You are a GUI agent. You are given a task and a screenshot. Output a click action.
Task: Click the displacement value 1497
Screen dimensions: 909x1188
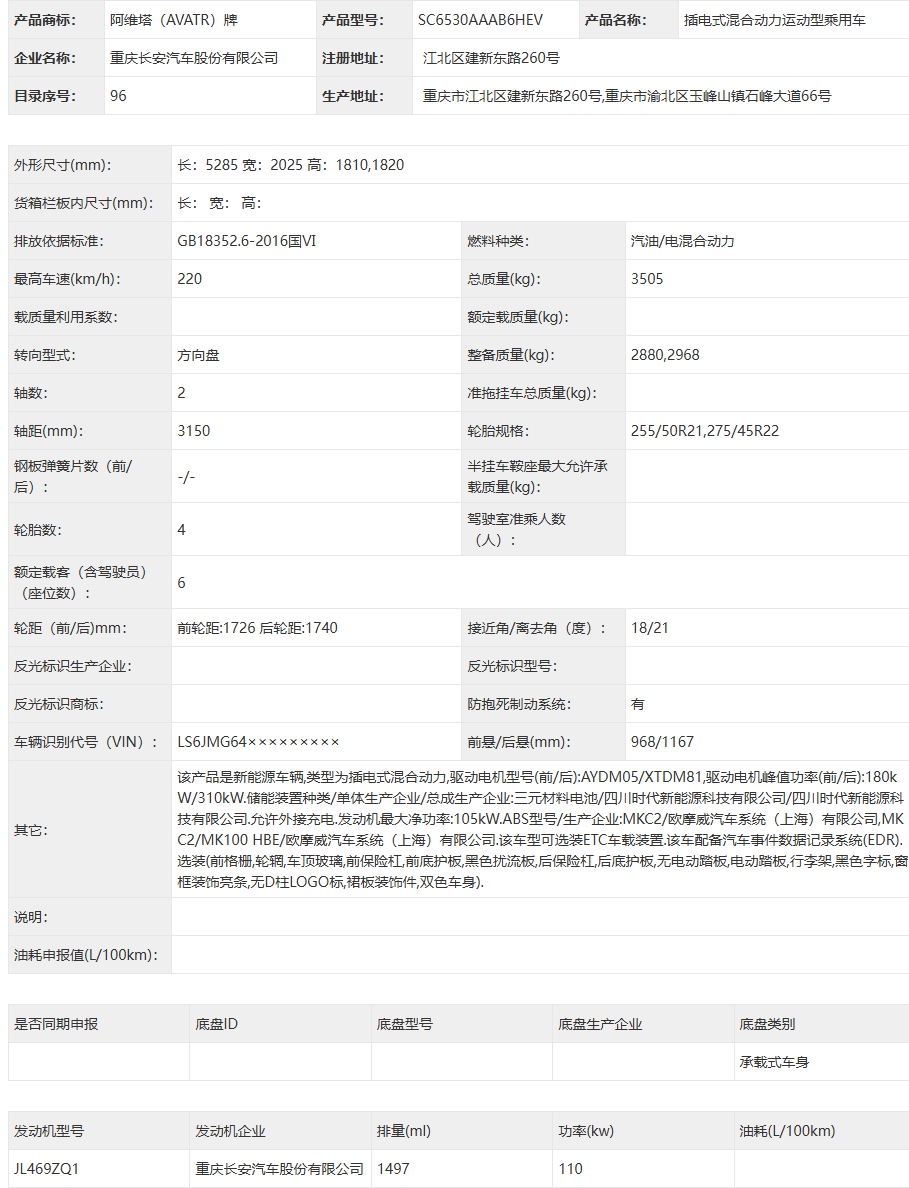pos(393,1169)
